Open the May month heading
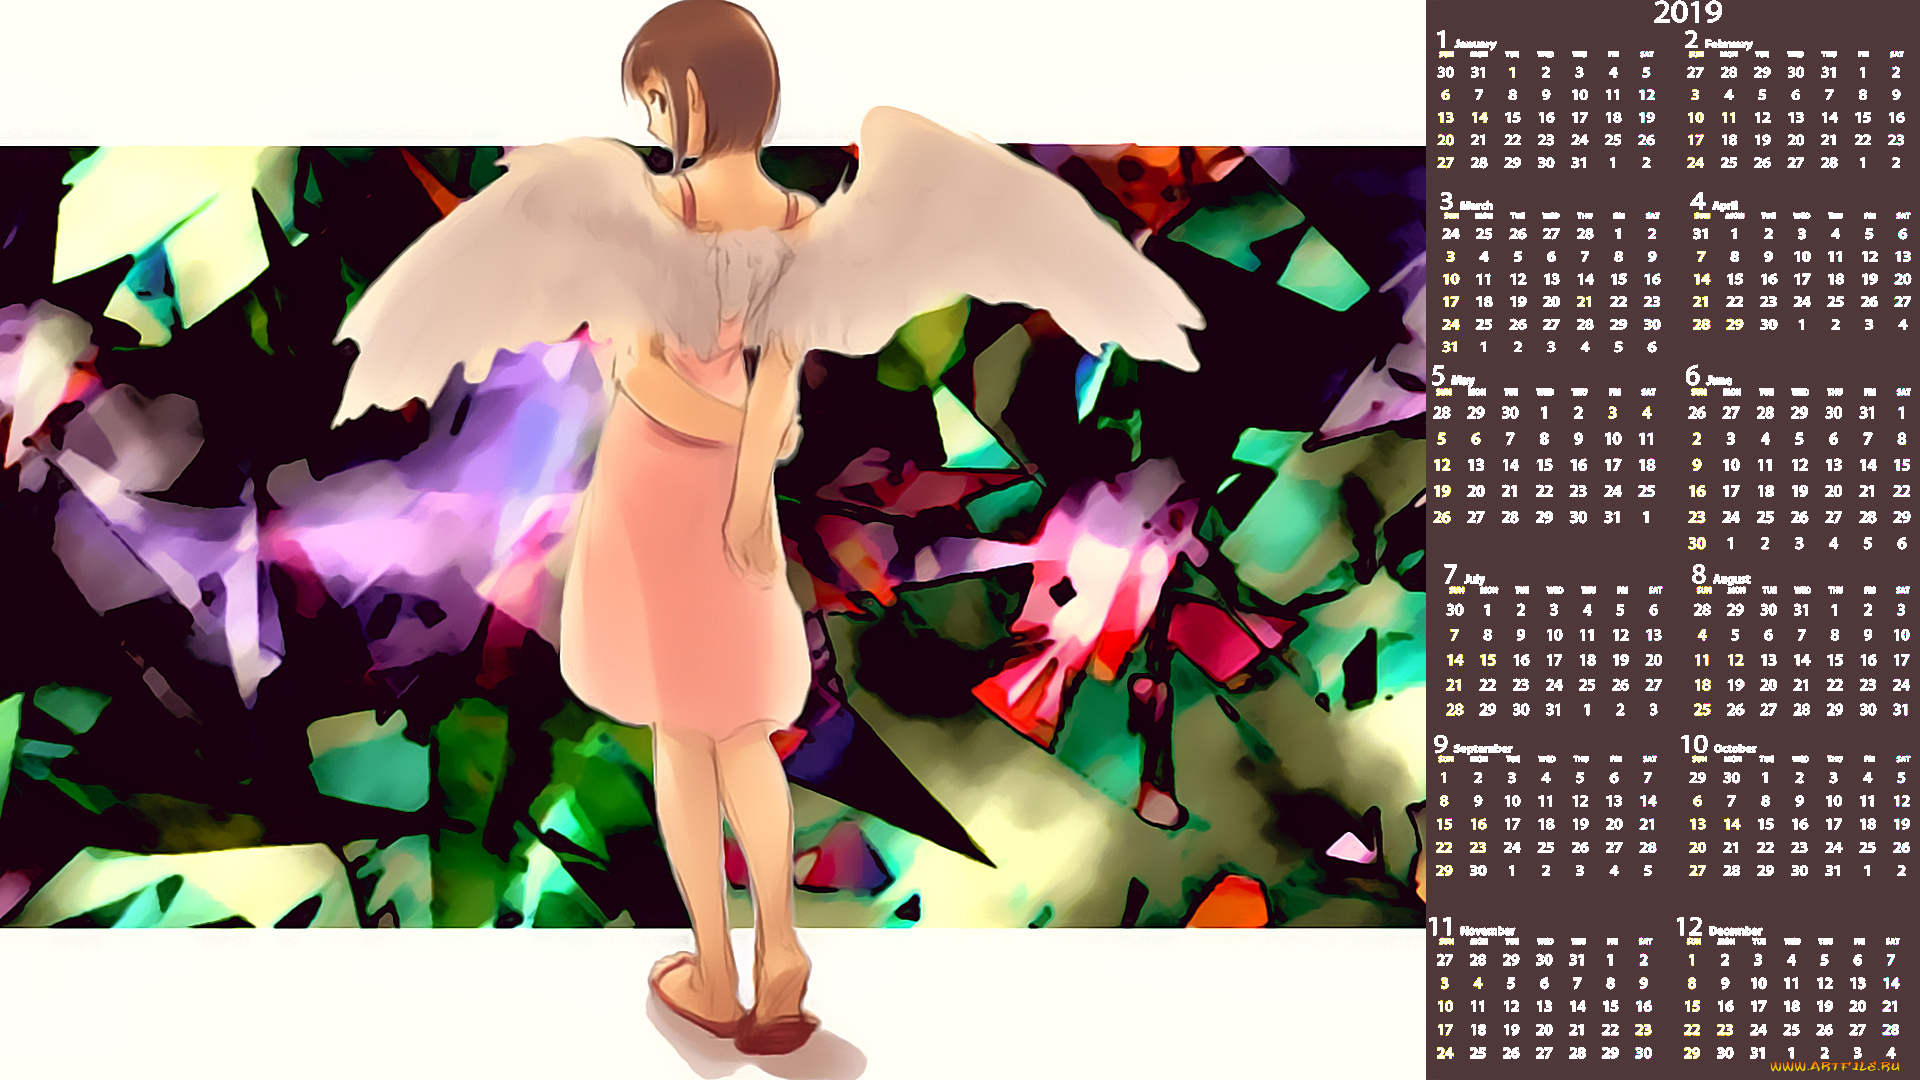 pos(1462,380)
